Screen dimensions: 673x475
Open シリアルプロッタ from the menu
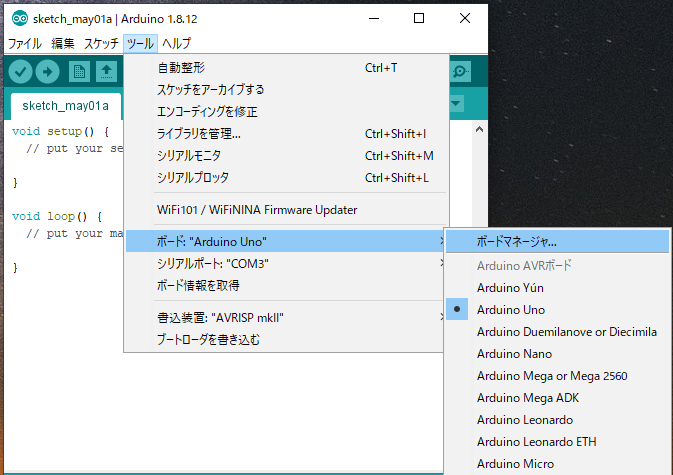click(286, 178)
